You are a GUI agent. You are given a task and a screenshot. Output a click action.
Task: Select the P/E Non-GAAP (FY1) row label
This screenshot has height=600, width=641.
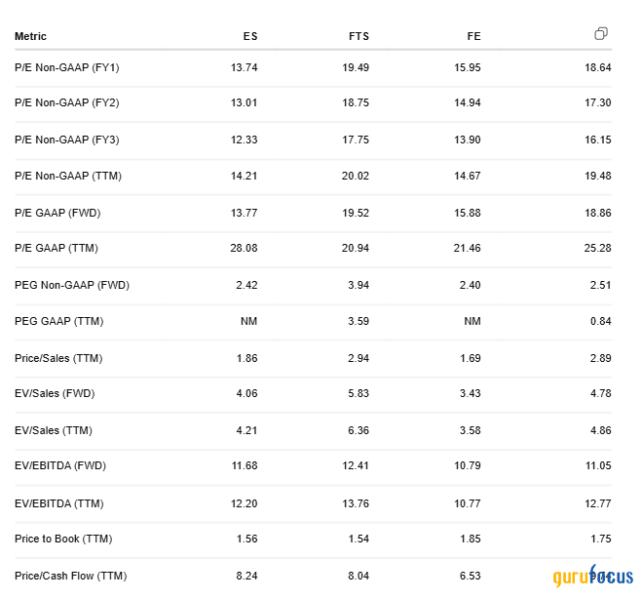pyautogui.click(x=67, y=67)
